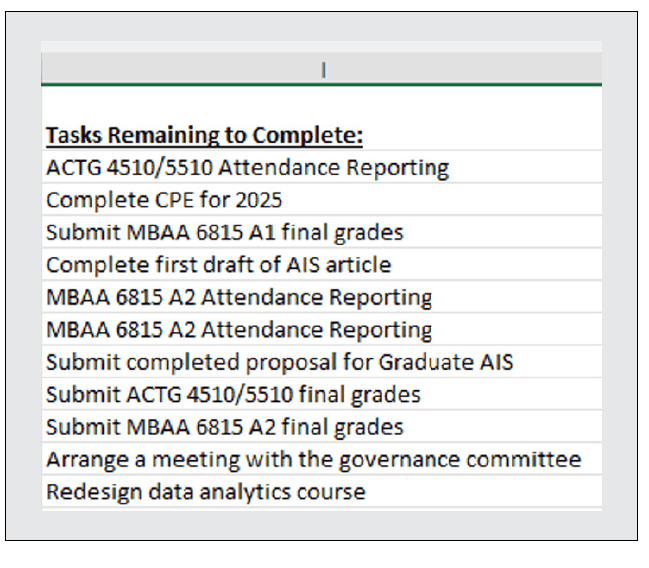Click "Submit MBAA 6815 A2 final grades" cell
The width and height of the screenshot is (649, 568).
(x=225, y=427)
